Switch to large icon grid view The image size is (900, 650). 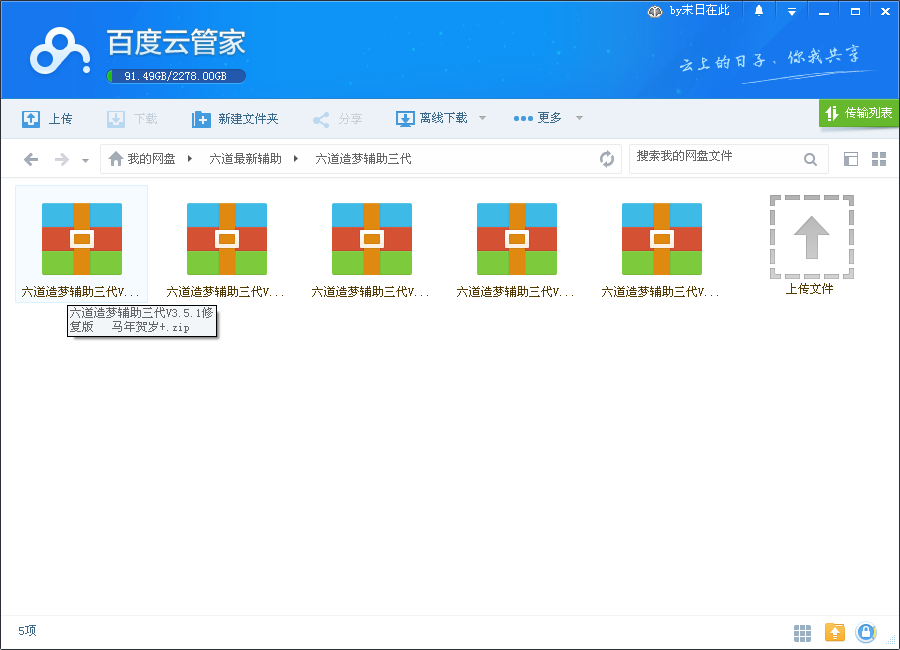[879, 159]
